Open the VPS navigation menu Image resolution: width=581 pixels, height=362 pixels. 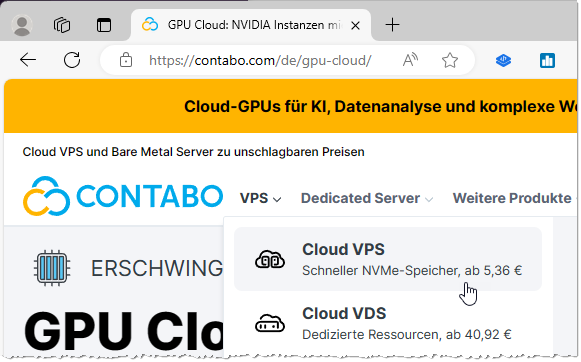tap(260, 198)
